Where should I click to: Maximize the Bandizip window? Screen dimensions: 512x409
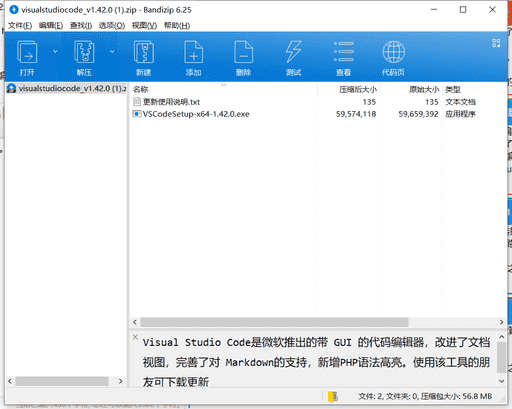pos(463,10)
